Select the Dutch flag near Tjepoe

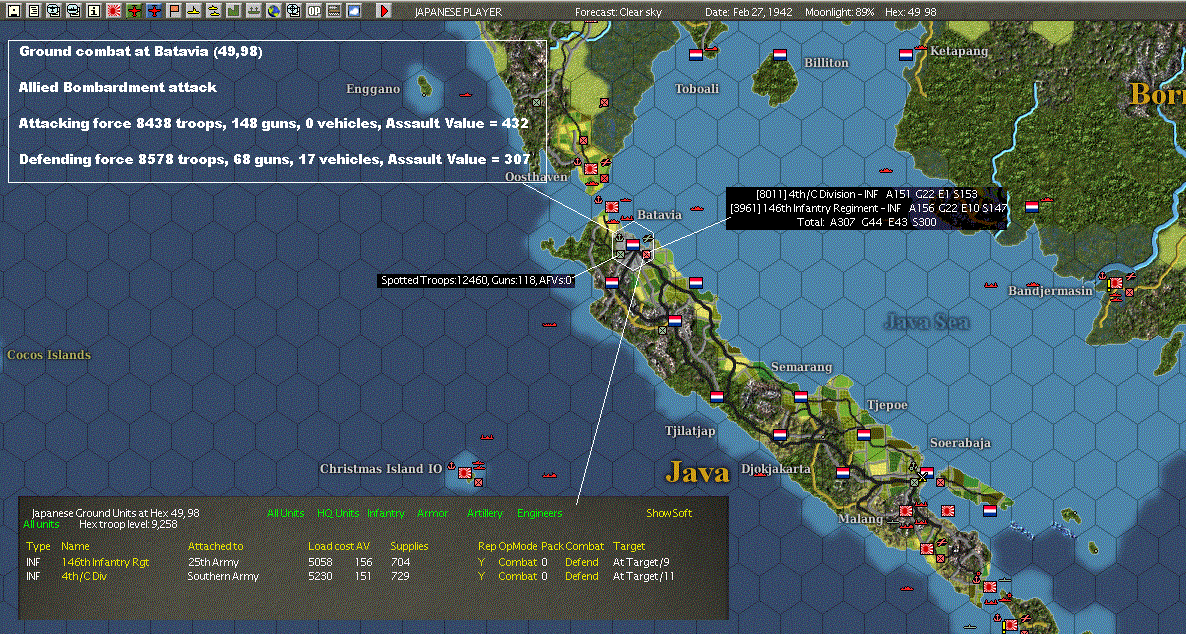pyautogui.click(x=863, y=434)
